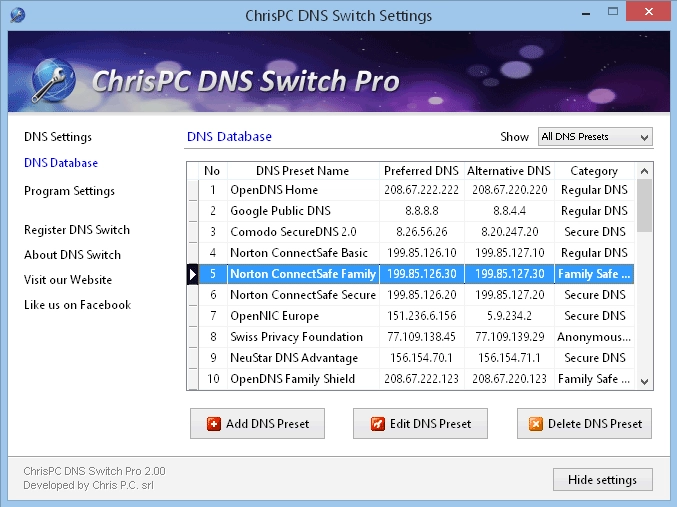Select DNS Database in the sidebar
Image resolution: width=677 pixels, height=507 pixels.
tap(61, 163)
